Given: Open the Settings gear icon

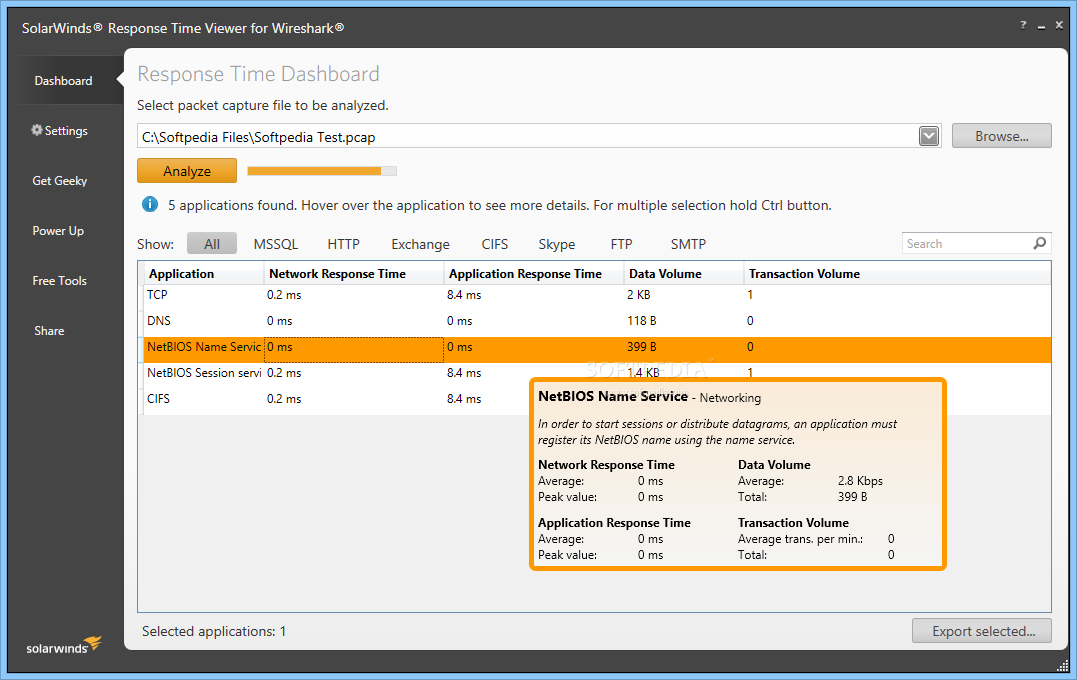Looking at the screenshot, I should [x=37, y=130].
